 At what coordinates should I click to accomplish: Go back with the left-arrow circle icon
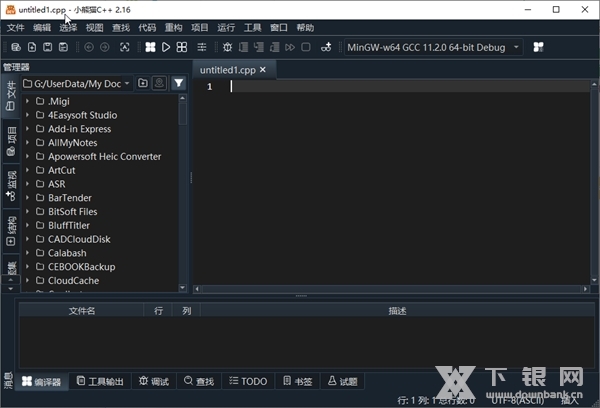pos(89,47)
